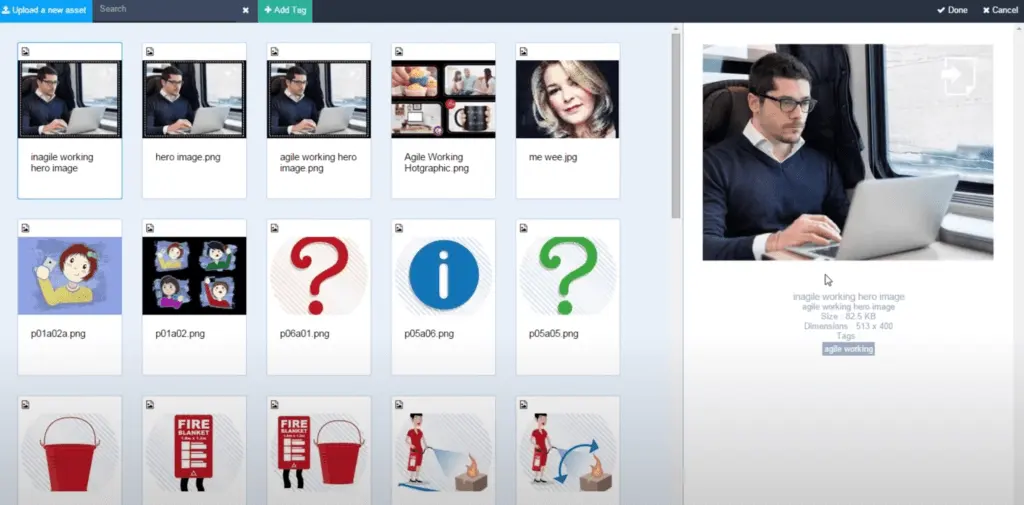Click image-type icon on p05a06.png card
The height and width of the screenshot is (505, 1024).
click(399, 228)
